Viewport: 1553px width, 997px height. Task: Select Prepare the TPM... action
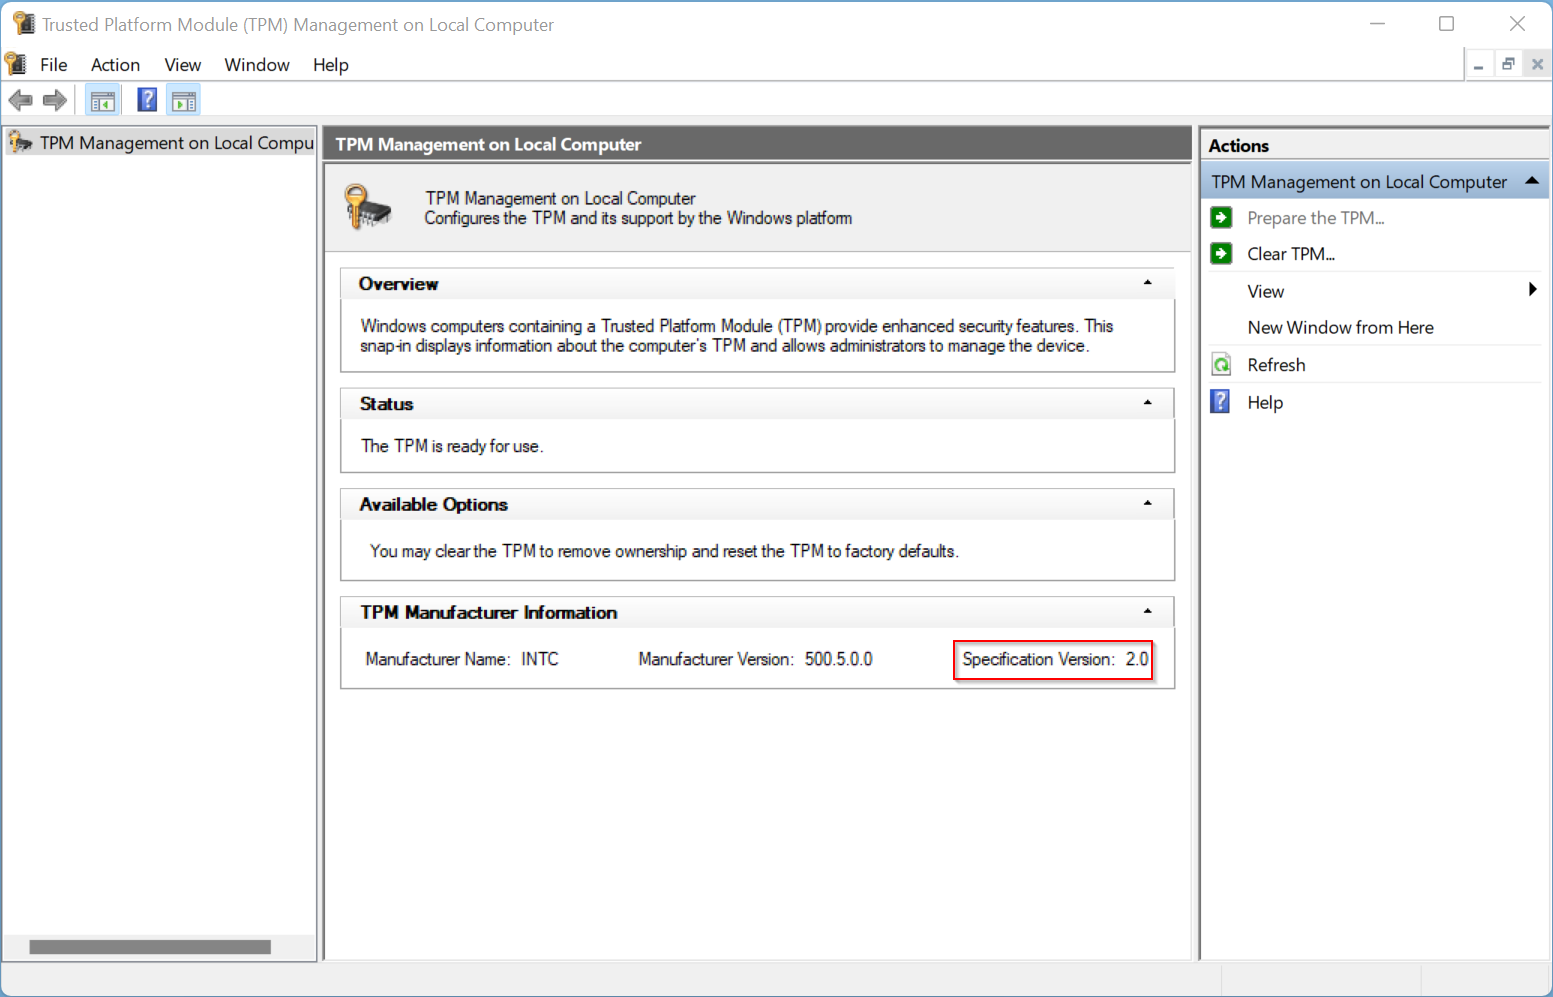pos(1316,218)
